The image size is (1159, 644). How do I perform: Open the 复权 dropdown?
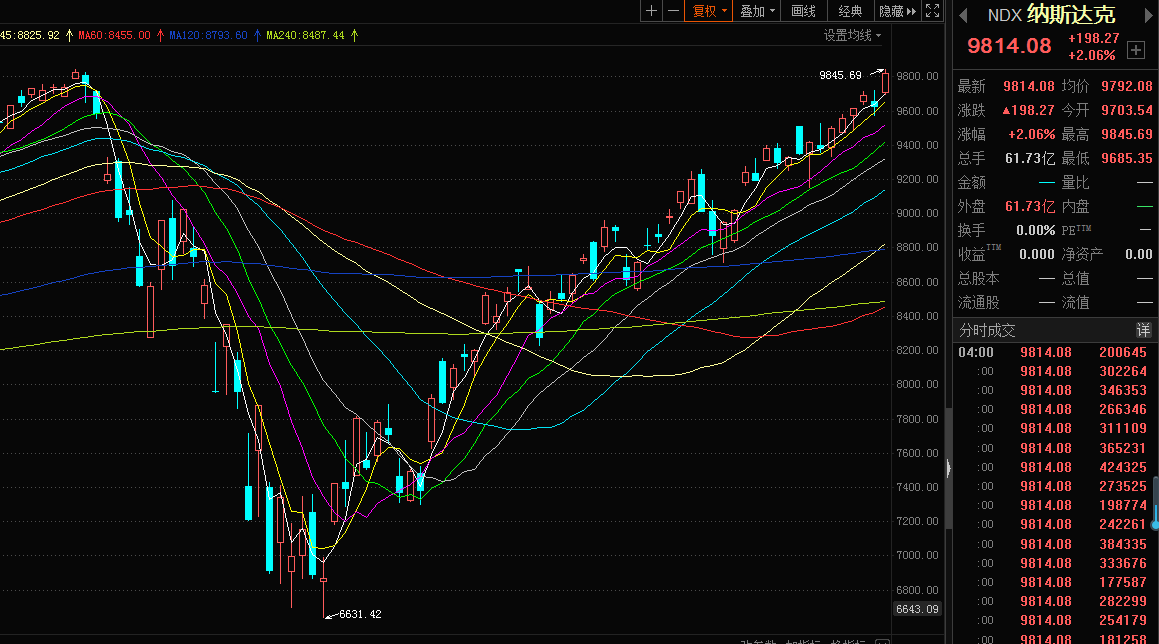(709, 11)
